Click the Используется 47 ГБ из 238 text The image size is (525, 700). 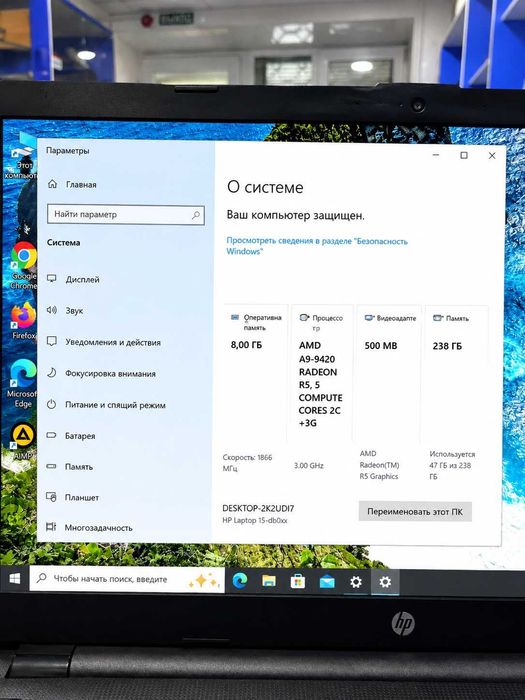(x=452, y=465)
